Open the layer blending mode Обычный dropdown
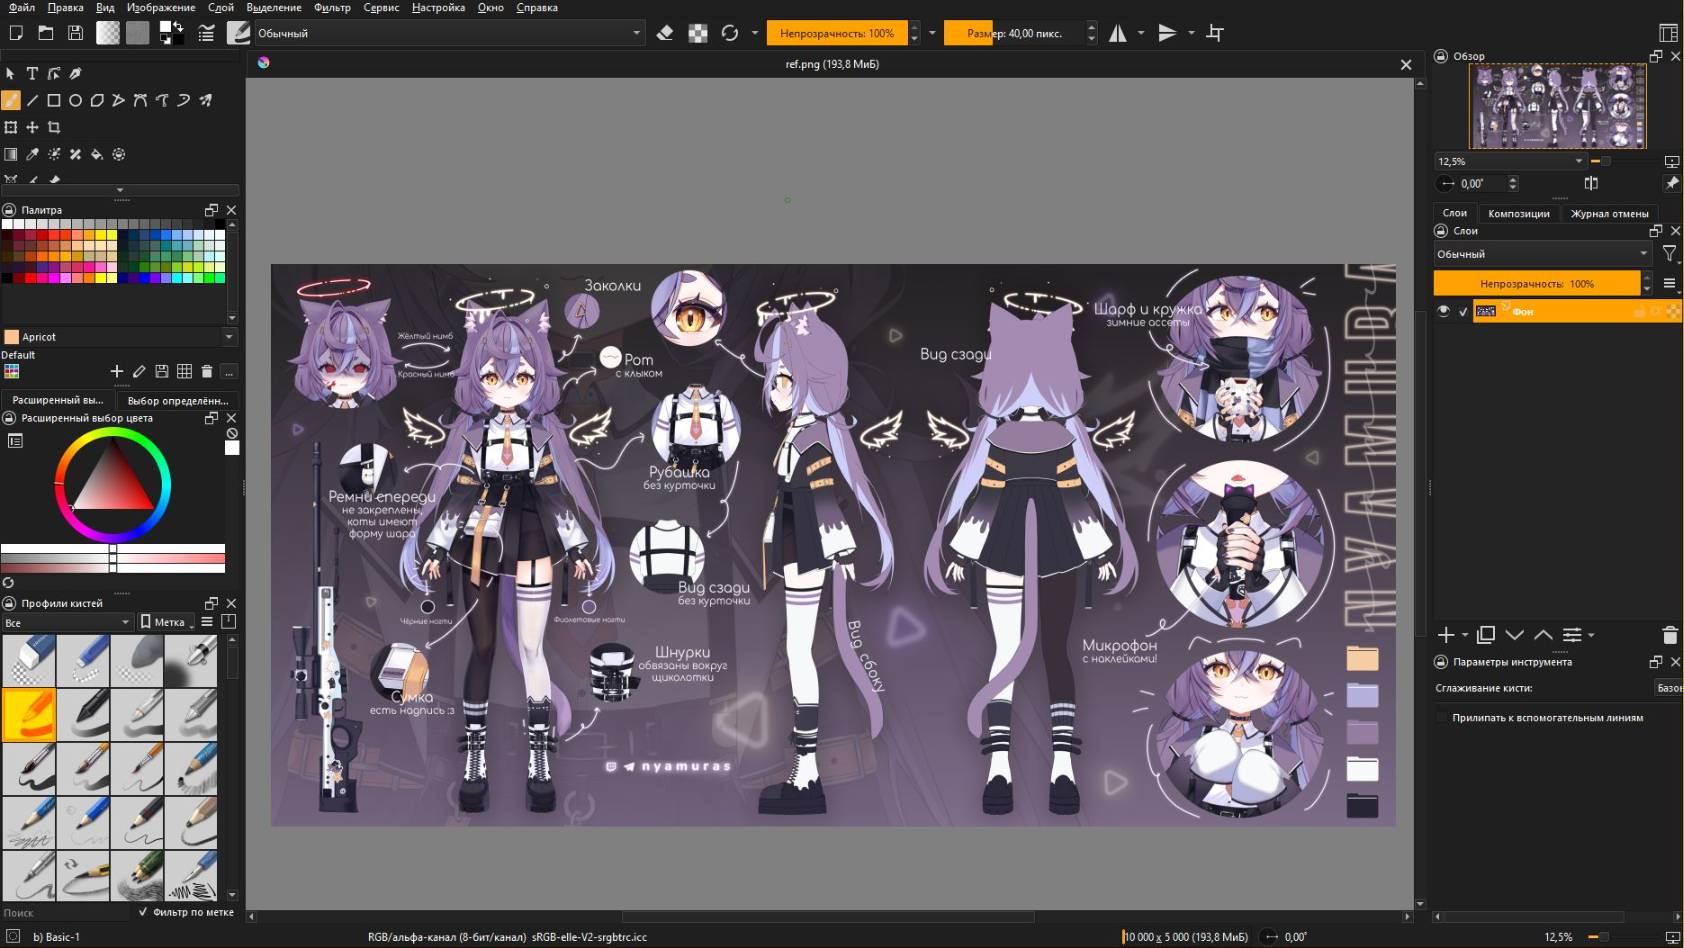Viewport: 1684px width, 948px height. tap(1542, 254)
